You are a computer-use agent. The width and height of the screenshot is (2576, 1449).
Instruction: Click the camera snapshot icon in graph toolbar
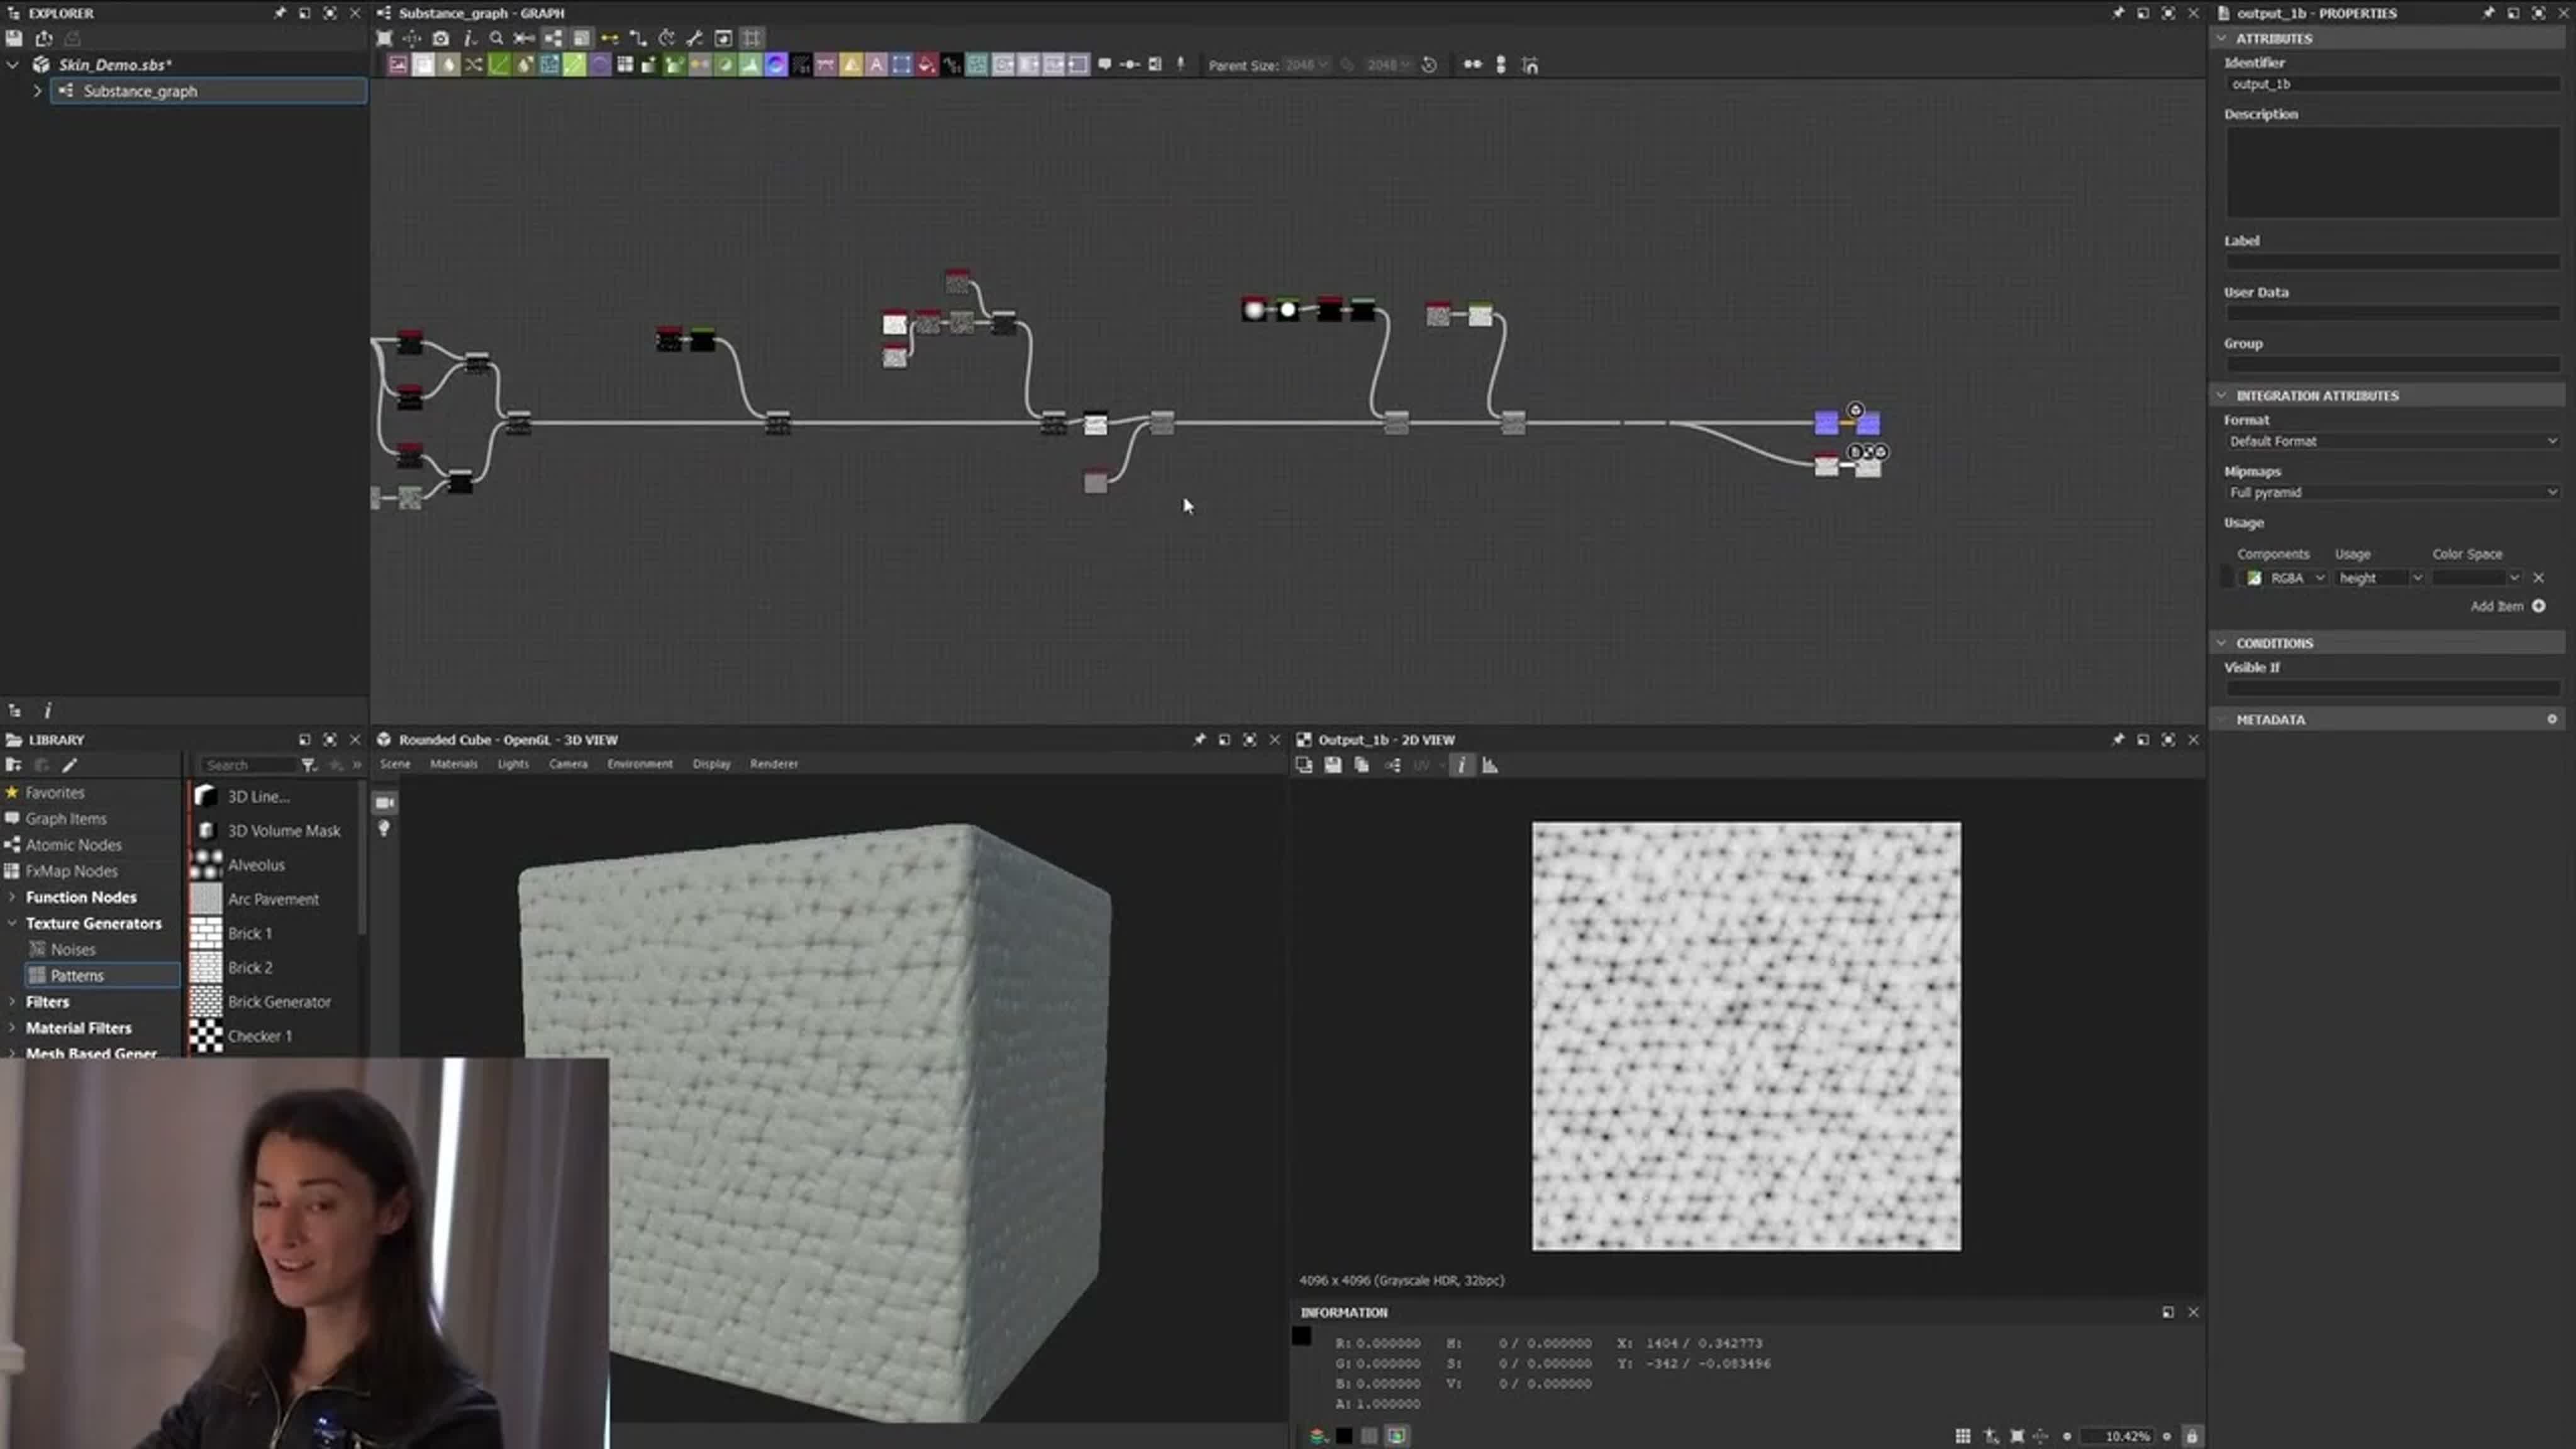pos(441,38)
